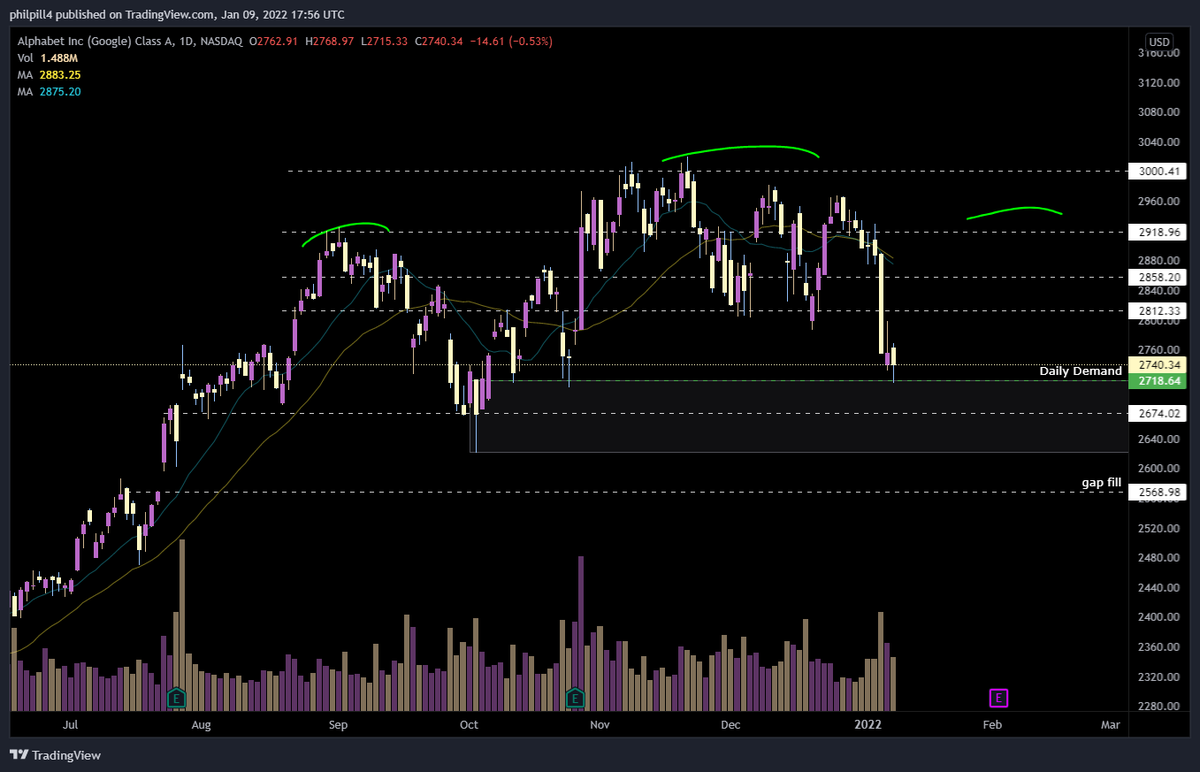Screen dimensions: 1200x772
Task: Click the MA 2883.25 indicator label
Action: [x=48, y=75]
